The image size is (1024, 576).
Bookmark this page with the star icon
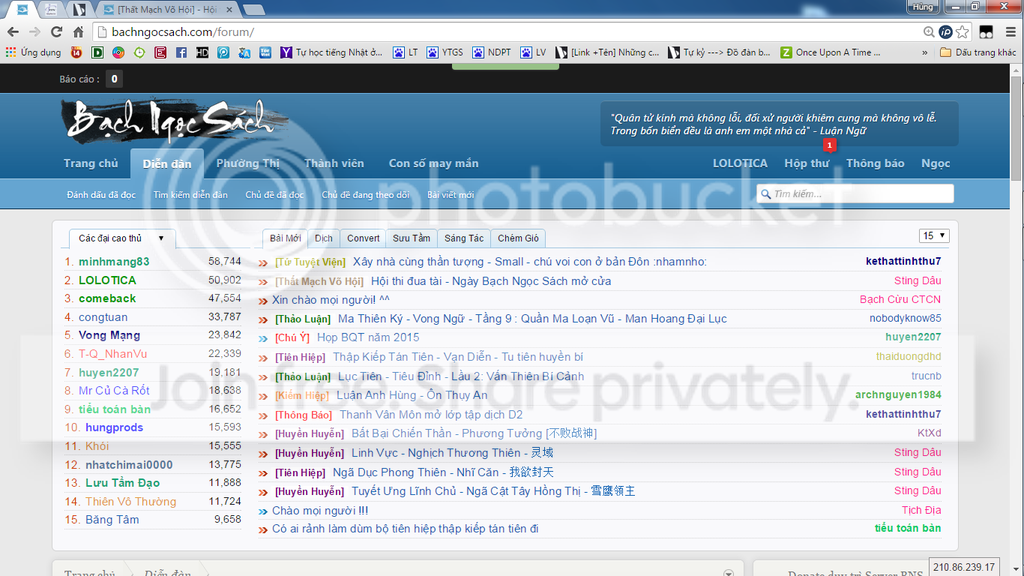pyautogui.click(x=962, y=32)
